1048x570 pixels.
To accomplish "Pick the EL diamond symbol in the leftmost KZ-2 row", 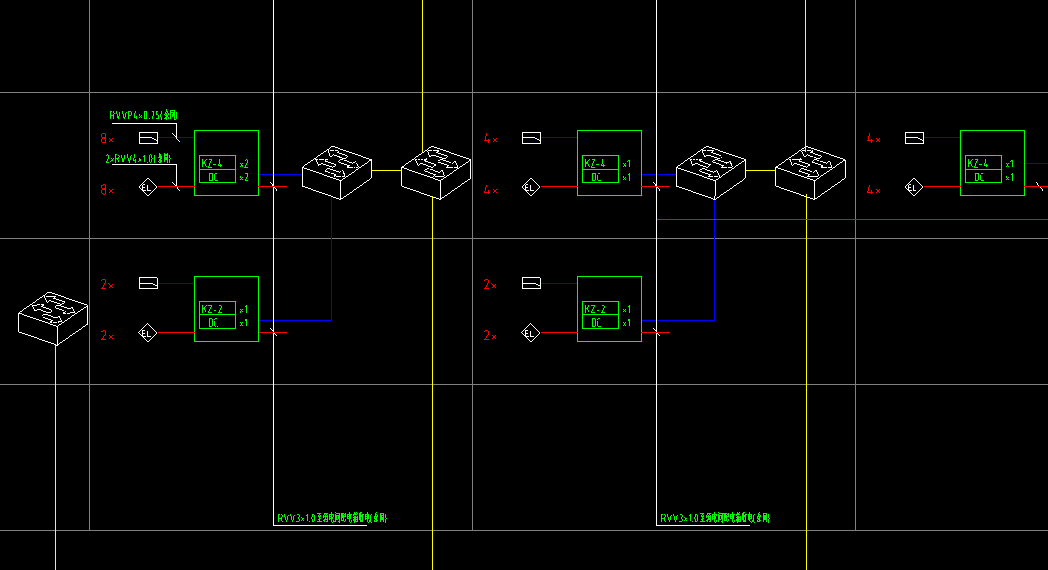I will point(147,334).
